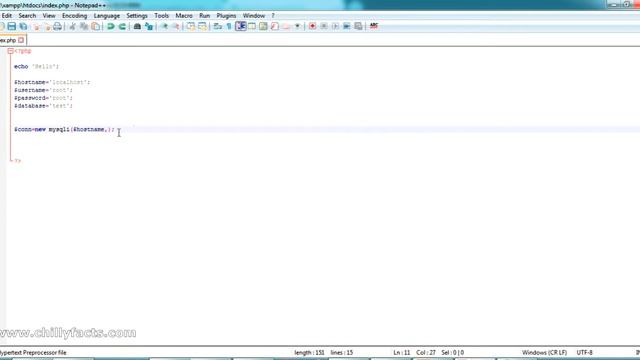Run macro multiple times icon
The width and height of the screenshot is (640, 360).
pos(347,27)
